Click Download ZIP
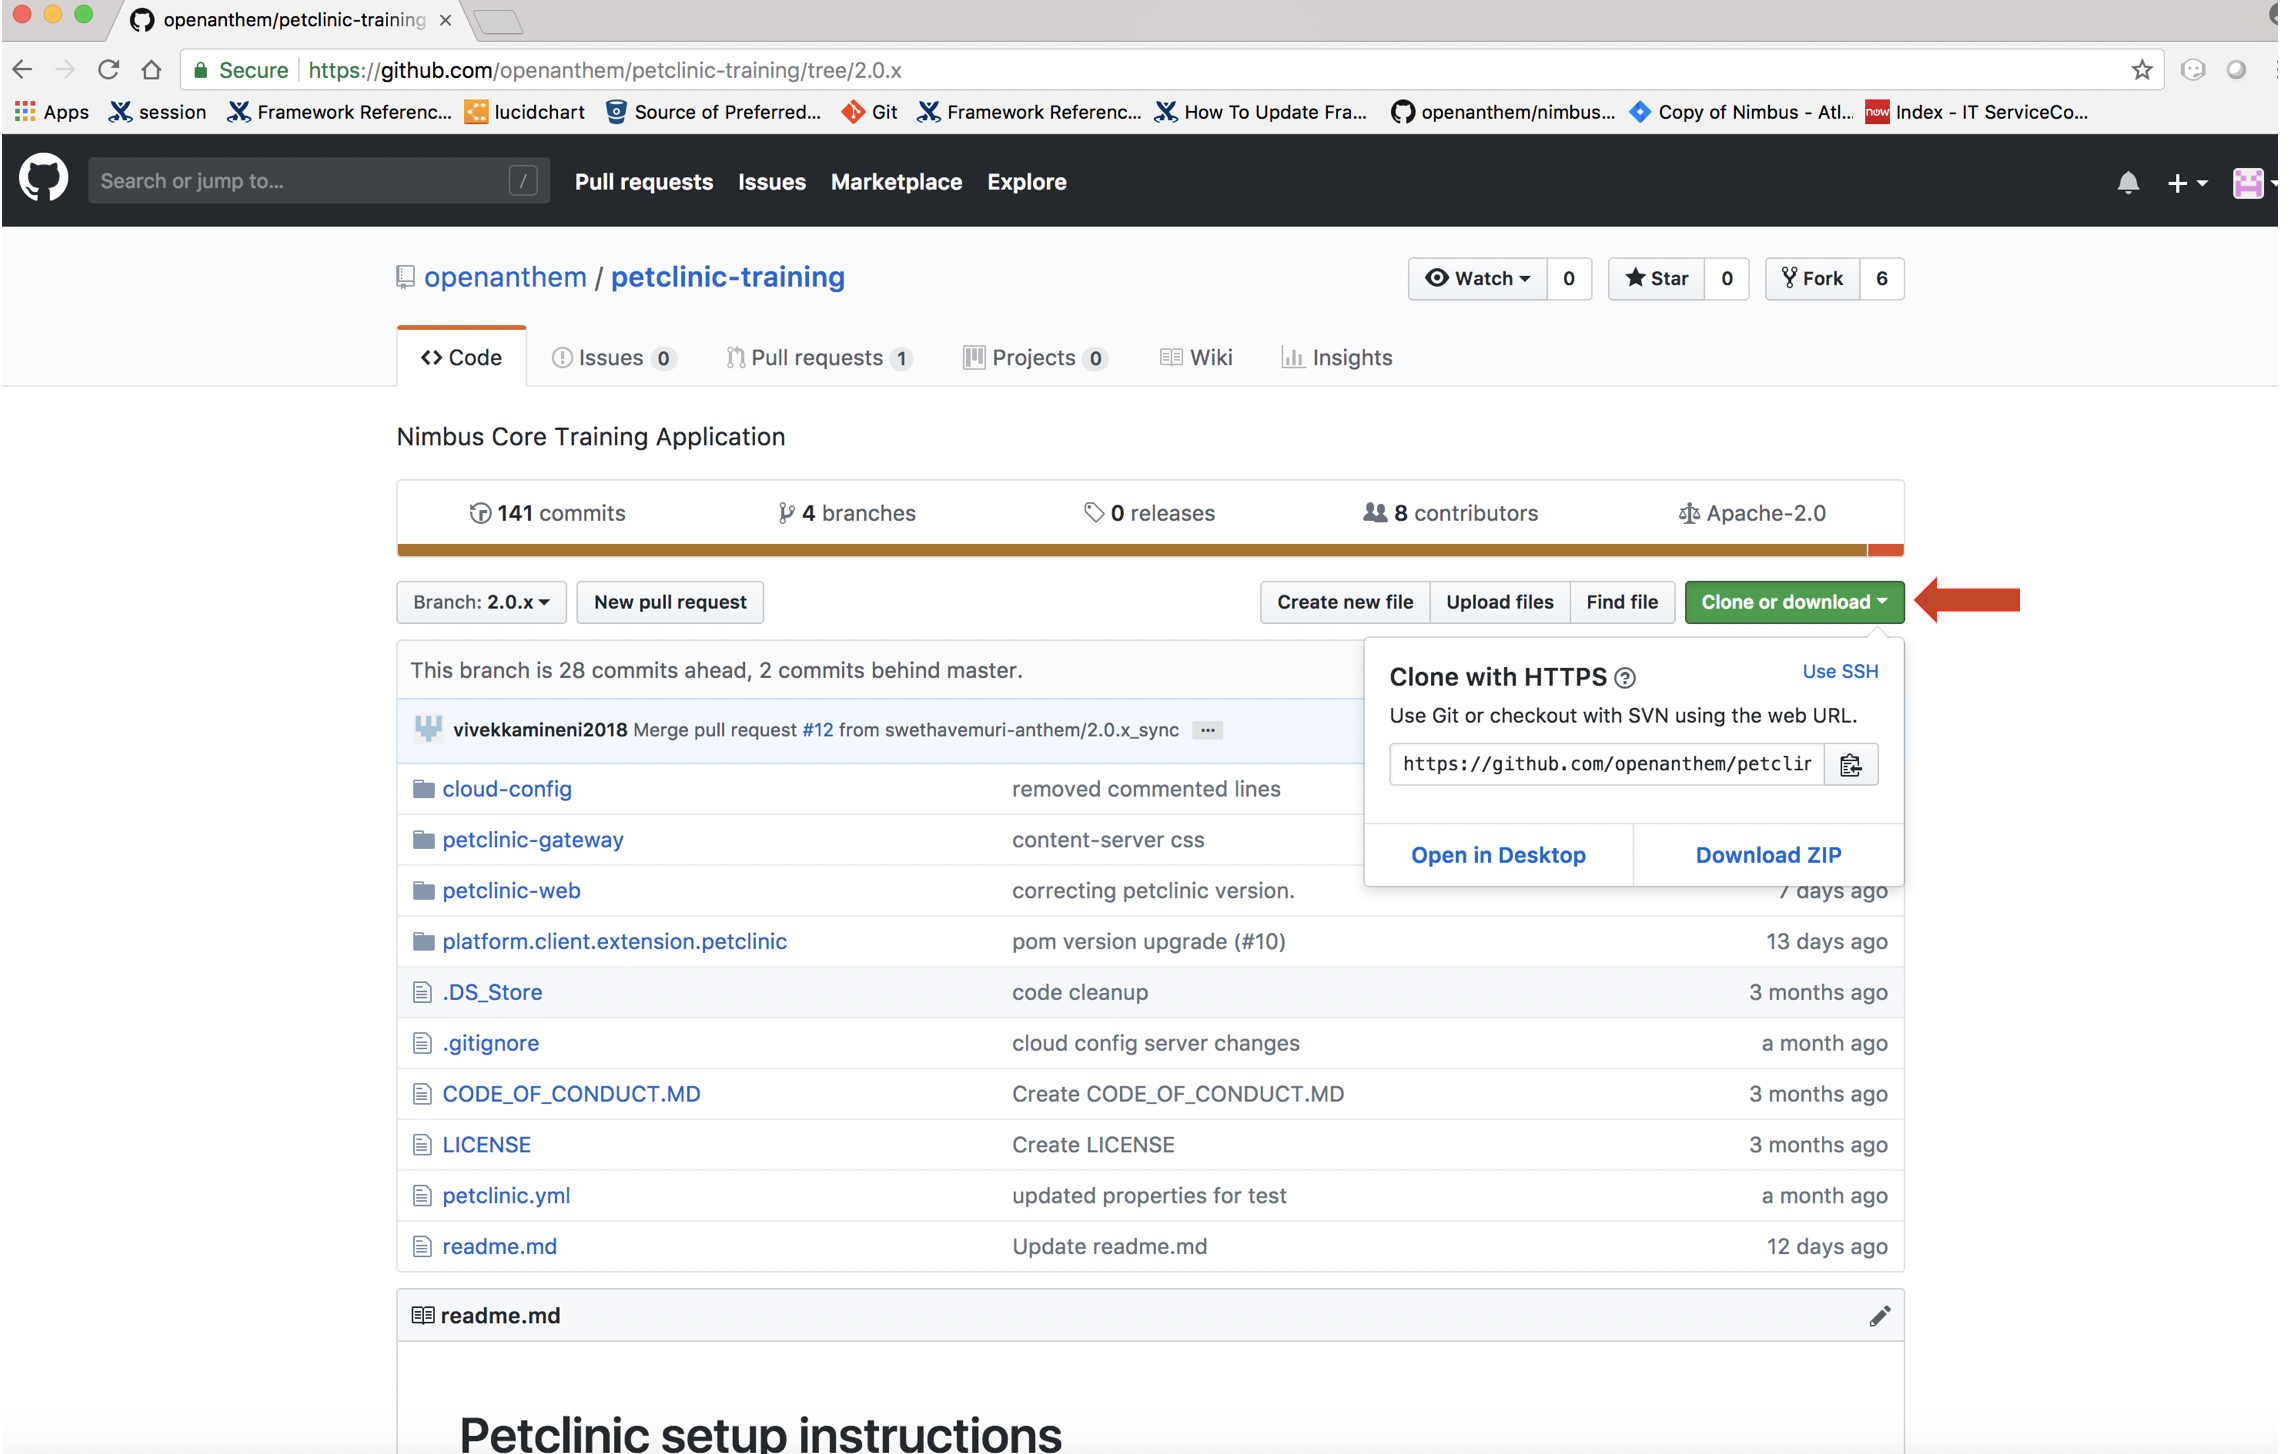Screen dimensions: 2292x1454 (x=1768, y=855)
